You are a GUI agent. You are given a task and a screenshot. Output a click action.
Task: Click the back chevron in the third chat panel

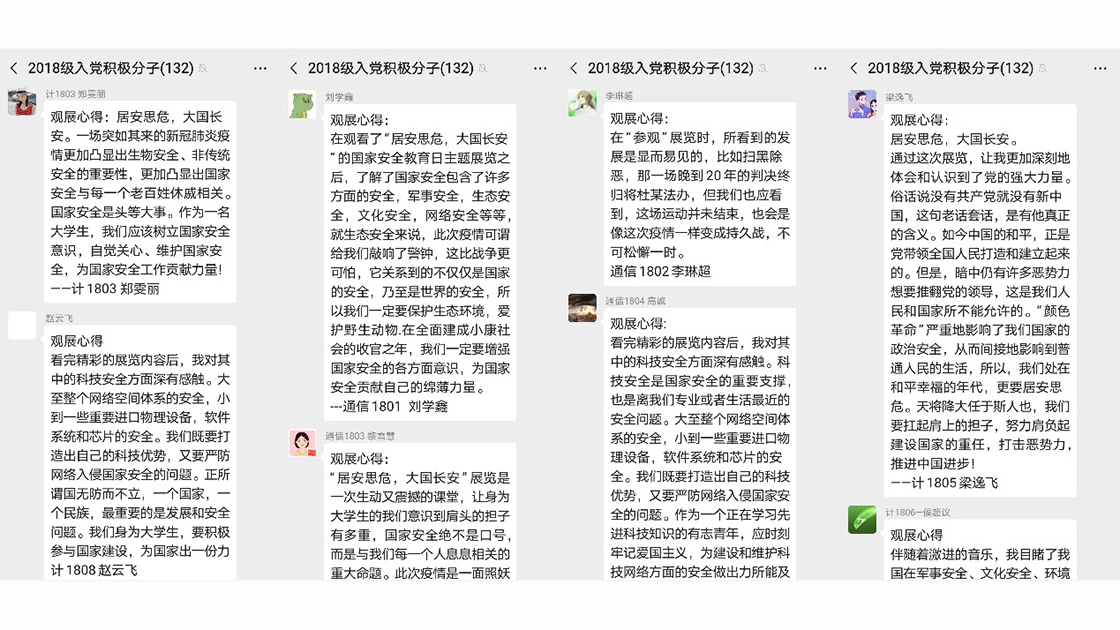[x=574, y=68]
